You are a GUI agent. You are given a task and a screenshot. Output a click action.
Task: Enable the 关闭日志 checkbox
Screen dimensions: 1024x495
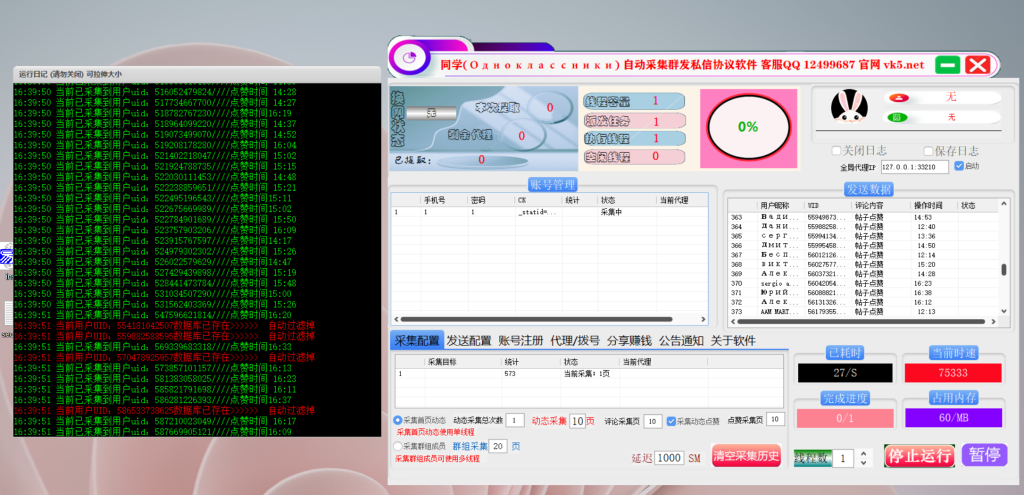838,151
